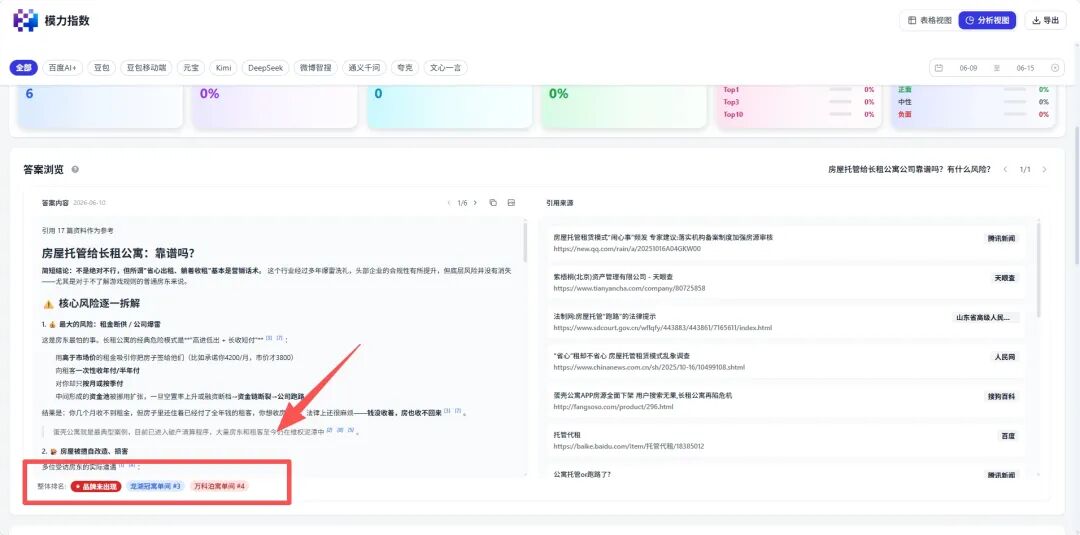
Task: Click the 龙湖冠寓单间 #3 tag
Action: coord(155,486)
